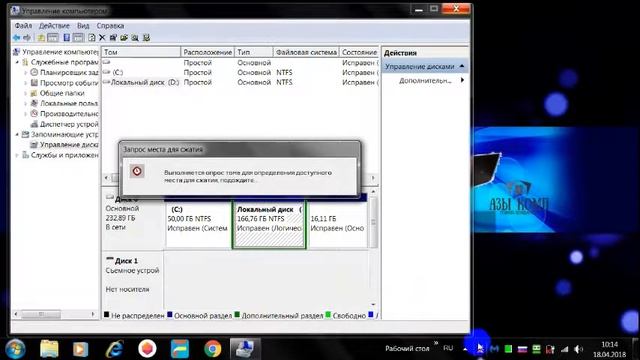Click the console tree horizontal scrollbar thumb
This screenshot has width=640, height=360.
[41, 314]
